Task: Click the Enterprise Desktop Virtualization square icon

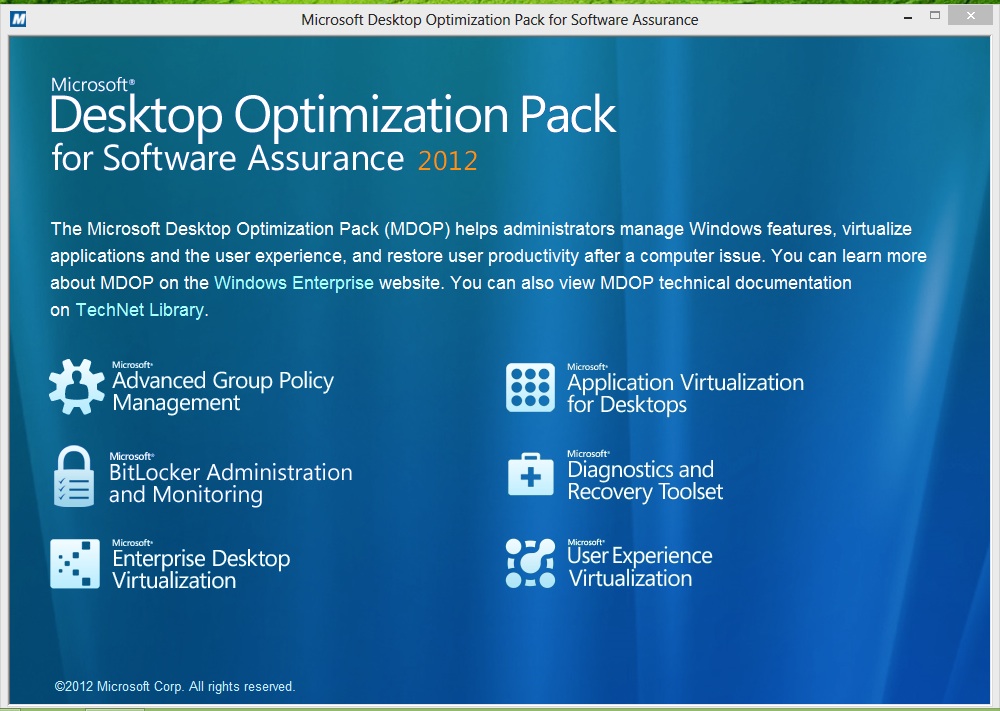Action: tap(75, 564)
